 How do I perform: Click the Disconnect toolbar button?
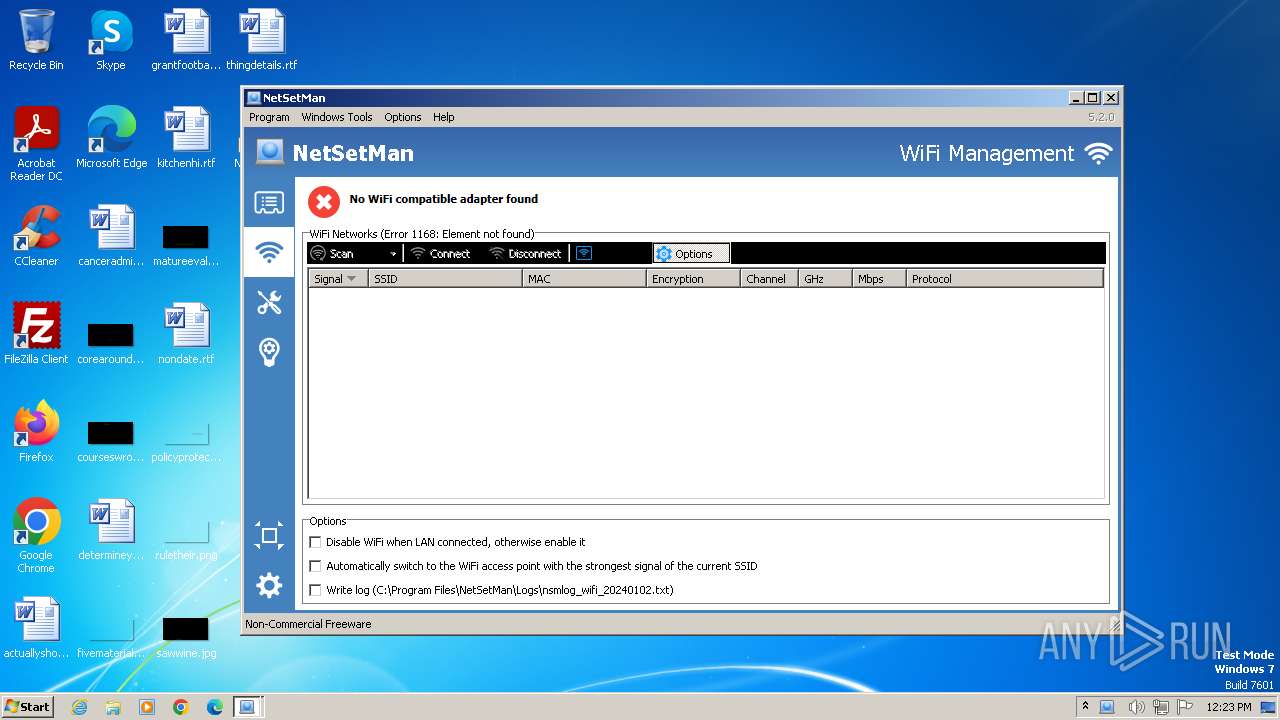[525, 253]
